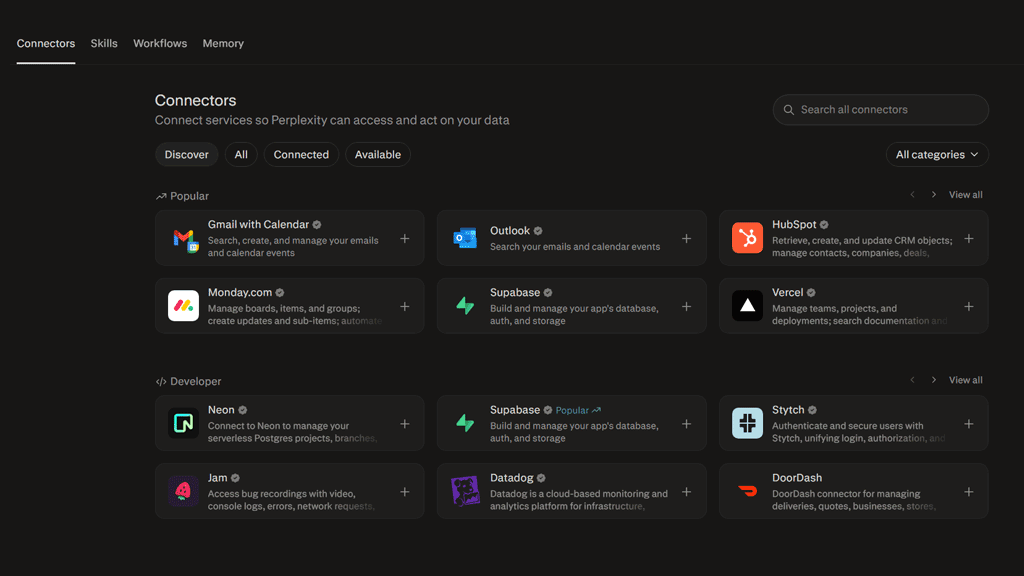Open the Gmail with Calendar connector icon
Screen dimensions: 1024x576
(185, 239)
